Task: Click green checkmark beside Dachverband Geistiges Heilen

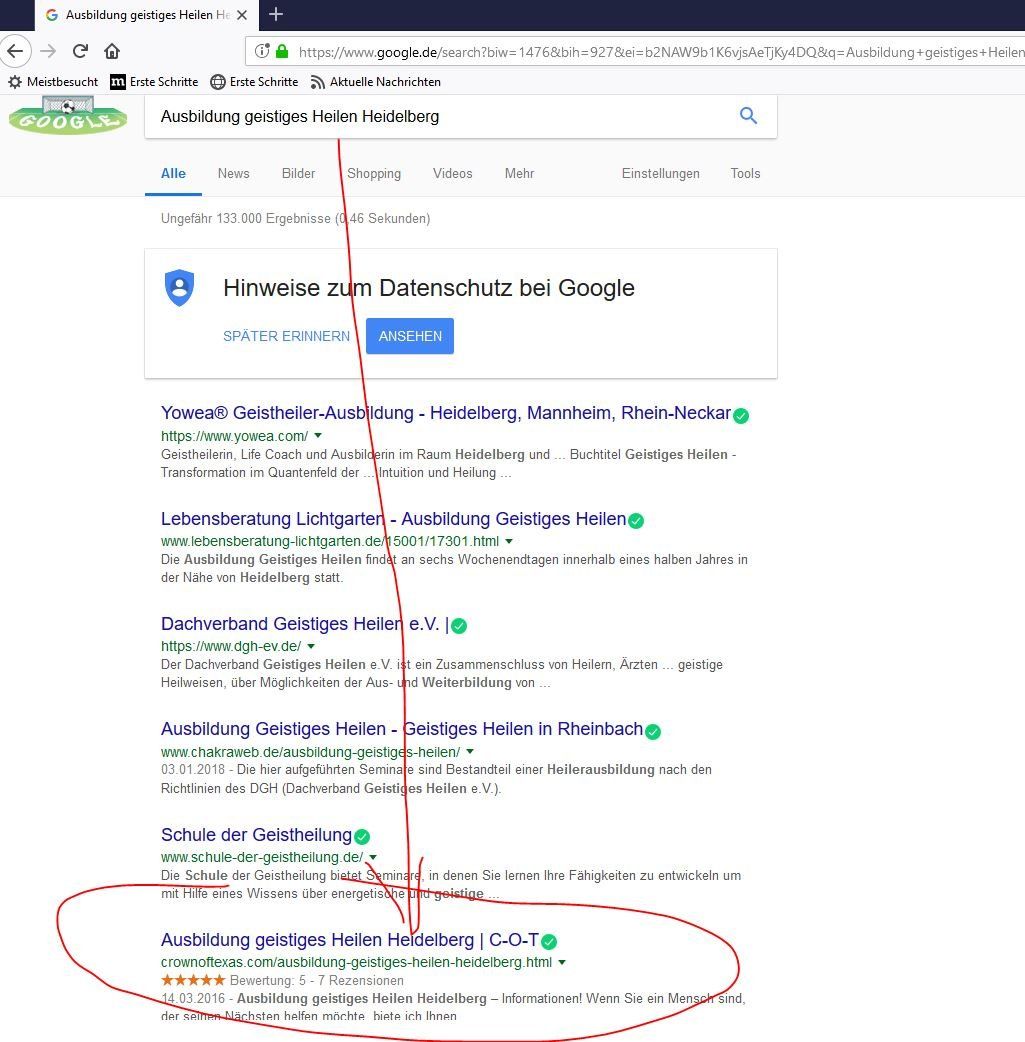Action: coord(459,625)
